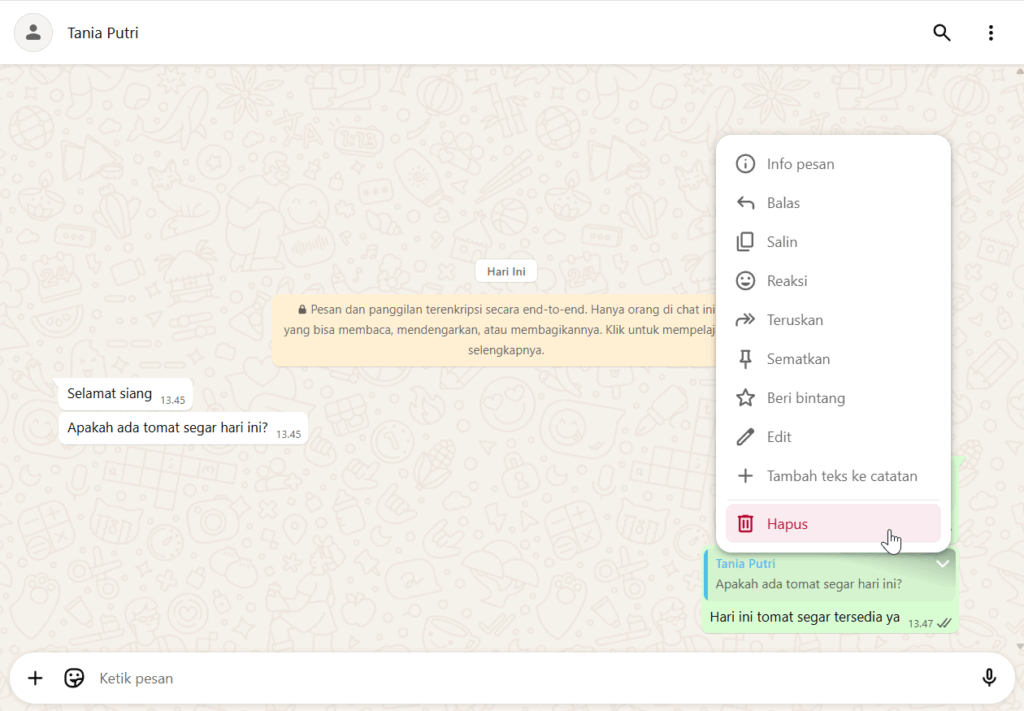
Task: Open the three-dot more options menu
Action: [x=990, y=33]
